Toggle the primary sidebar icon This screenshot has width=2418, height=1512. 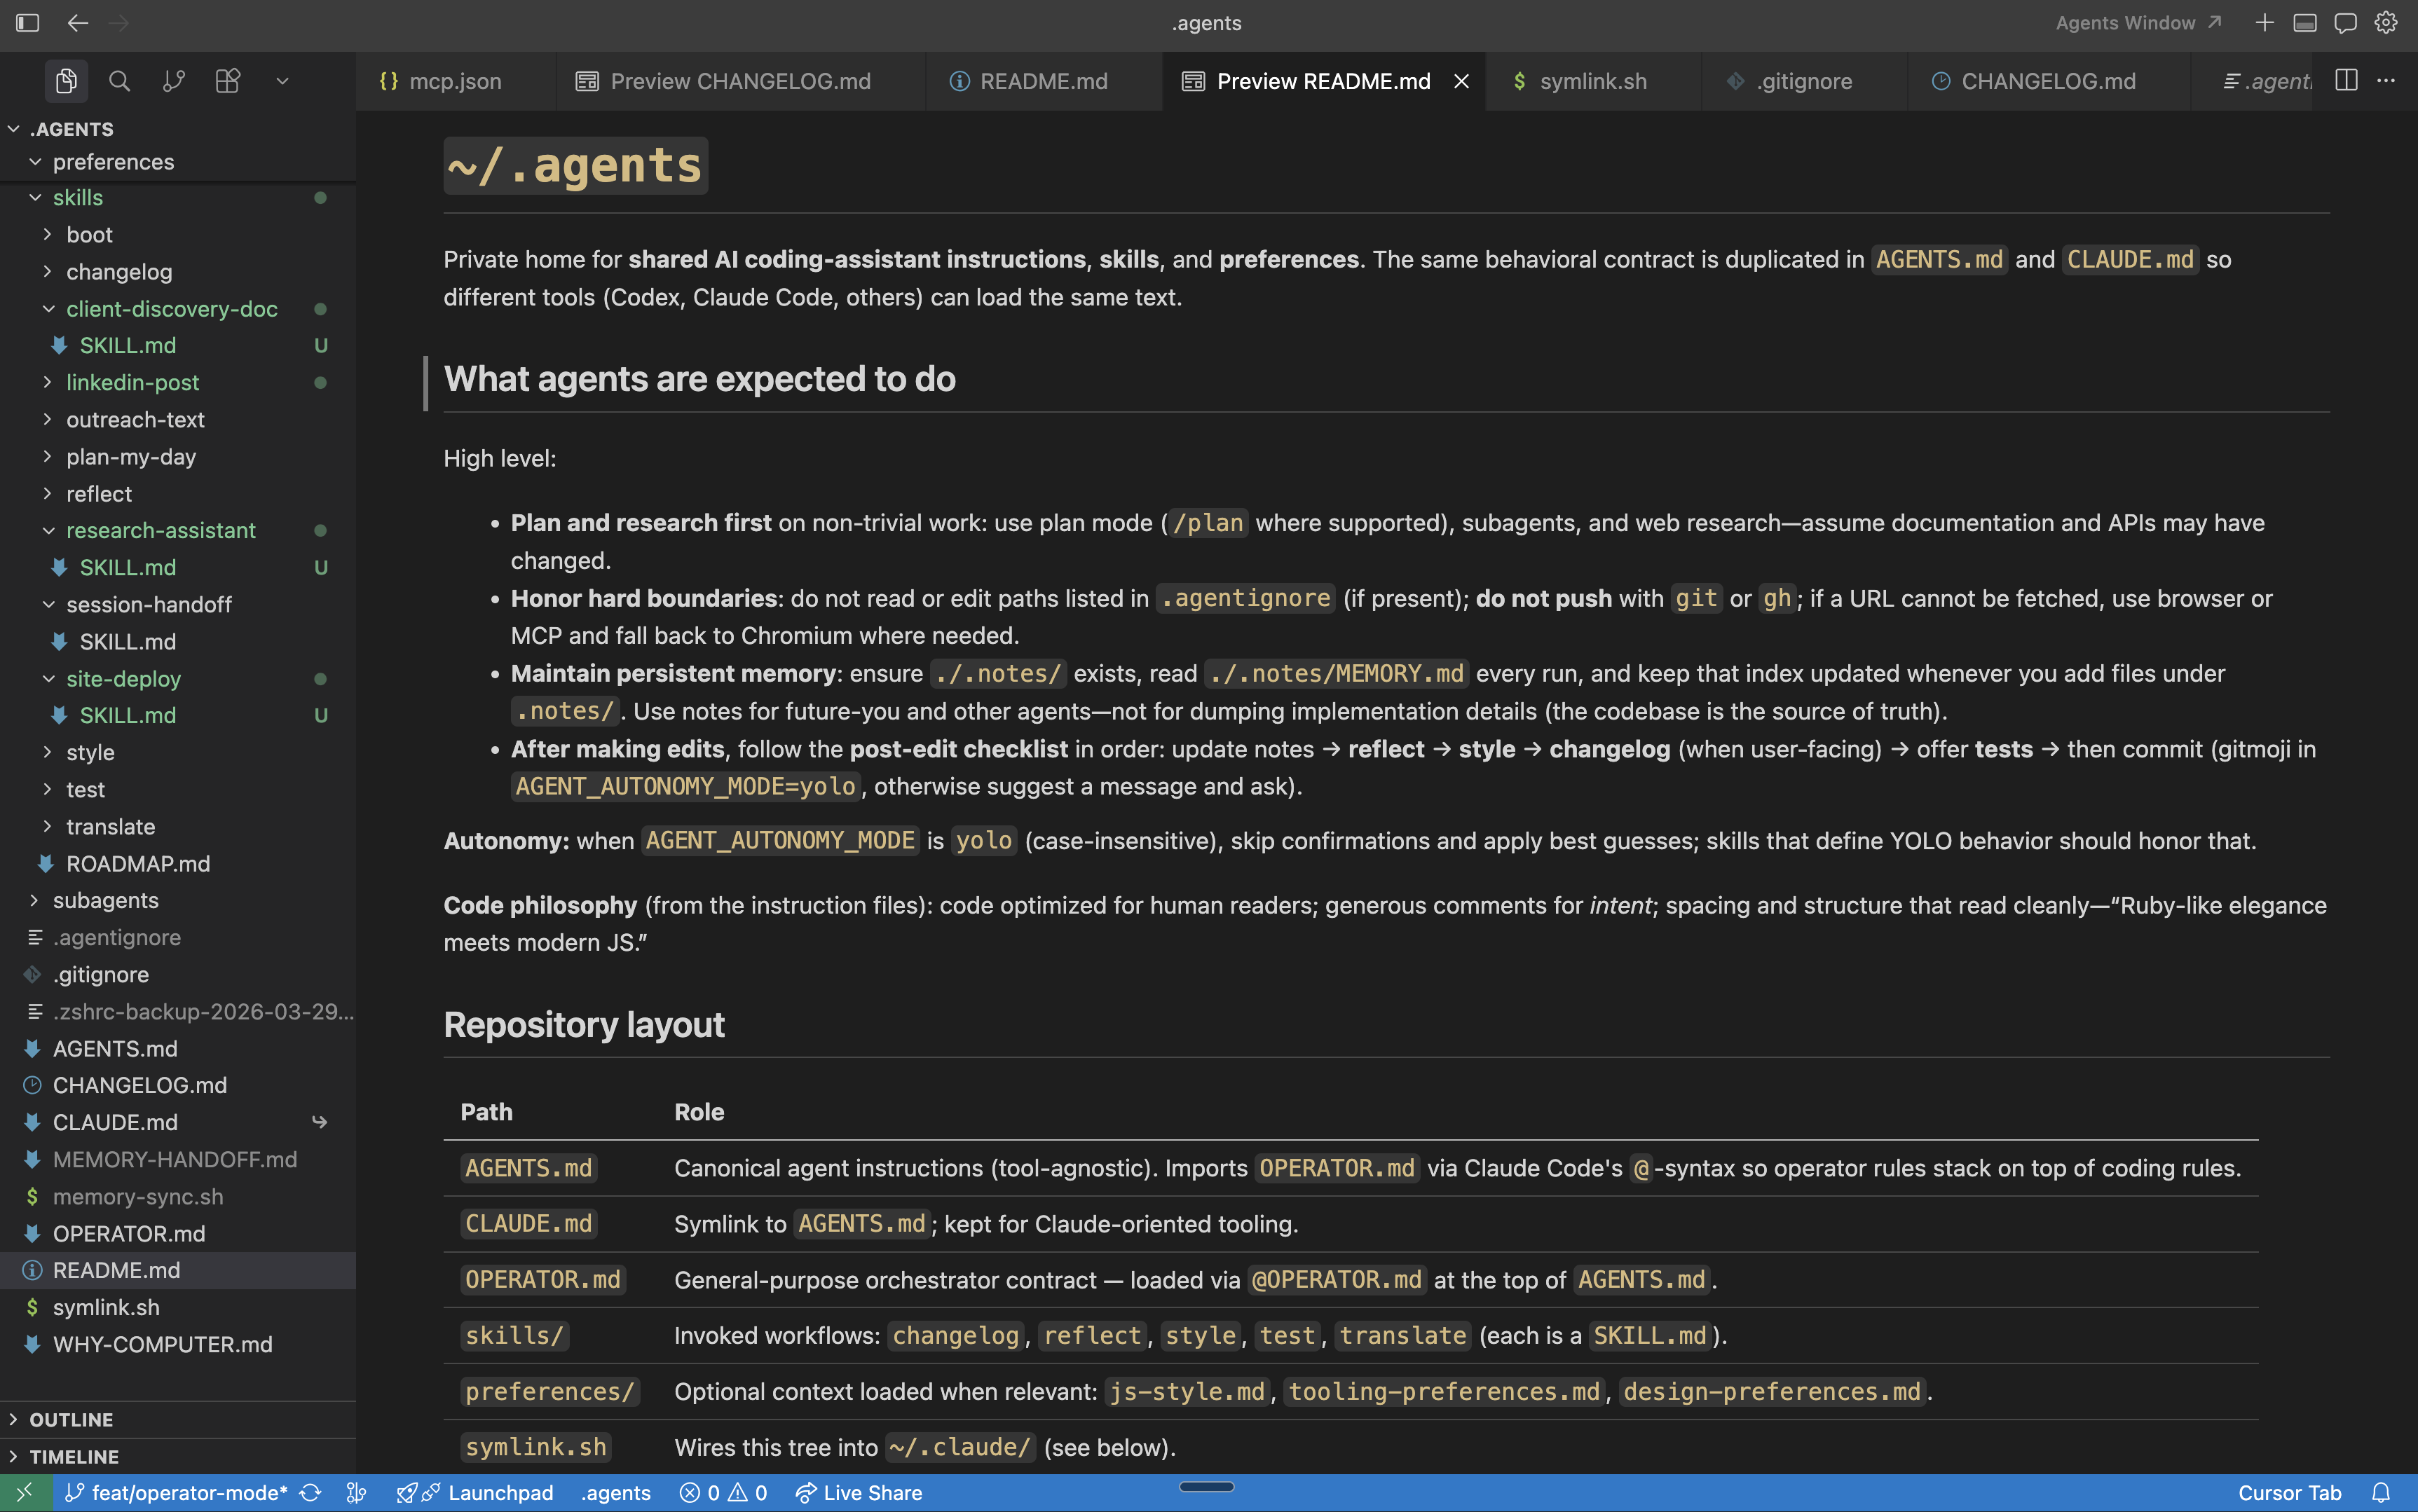coord(27,23)
